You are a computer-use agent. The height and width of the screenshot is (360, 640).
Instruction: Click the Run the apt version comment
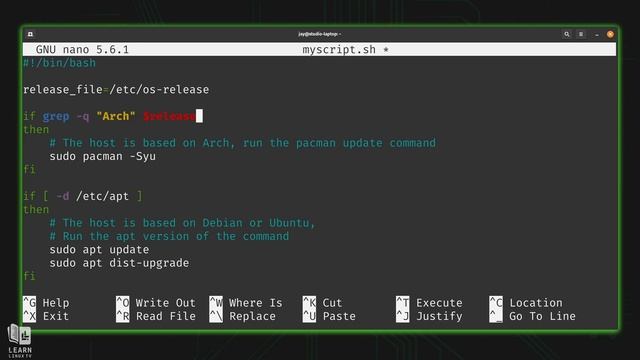(169, 236)
